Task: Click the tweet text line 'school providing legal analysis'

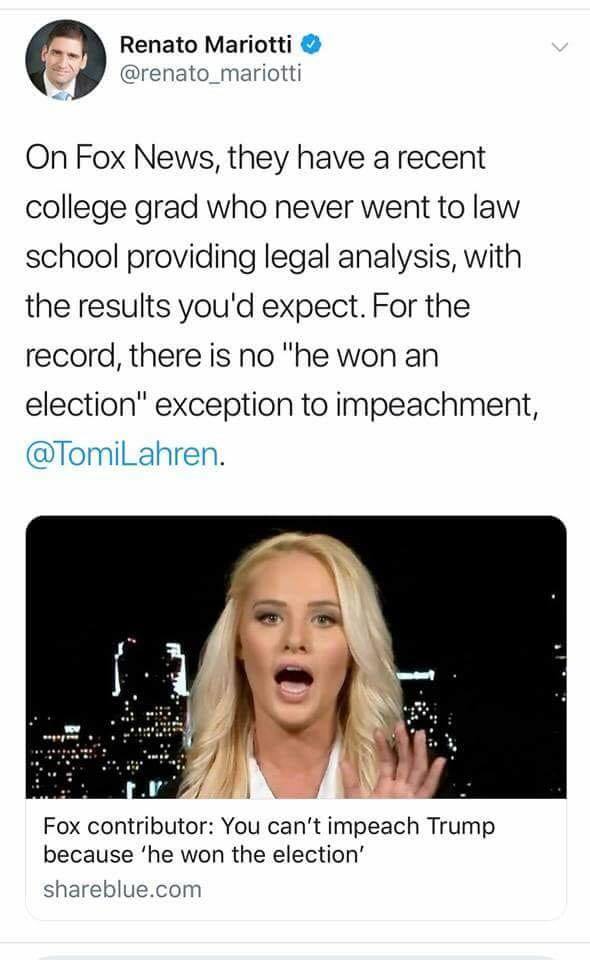Action: coord(273,257)
